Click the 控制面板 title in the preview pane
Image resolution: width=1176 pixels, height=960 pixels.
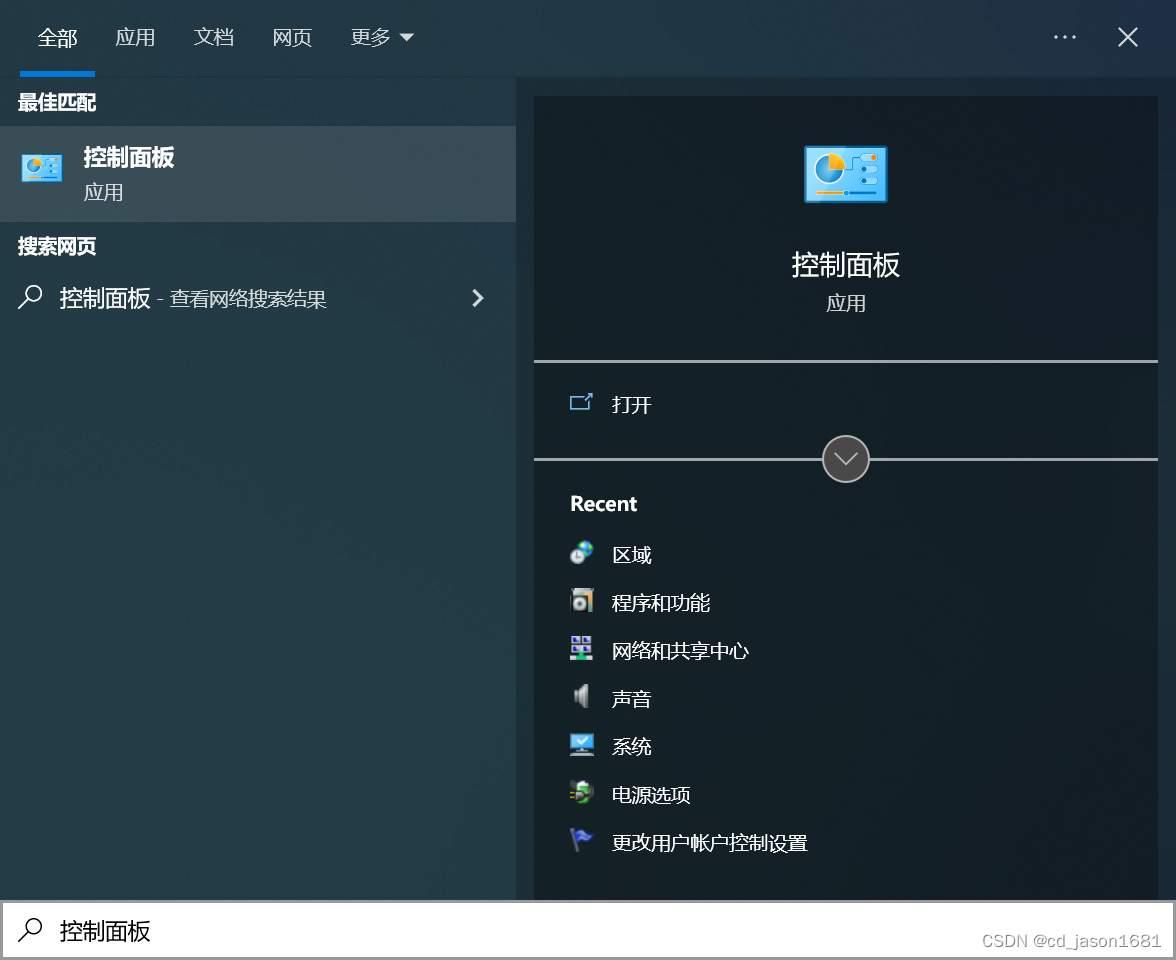(845, 265)
